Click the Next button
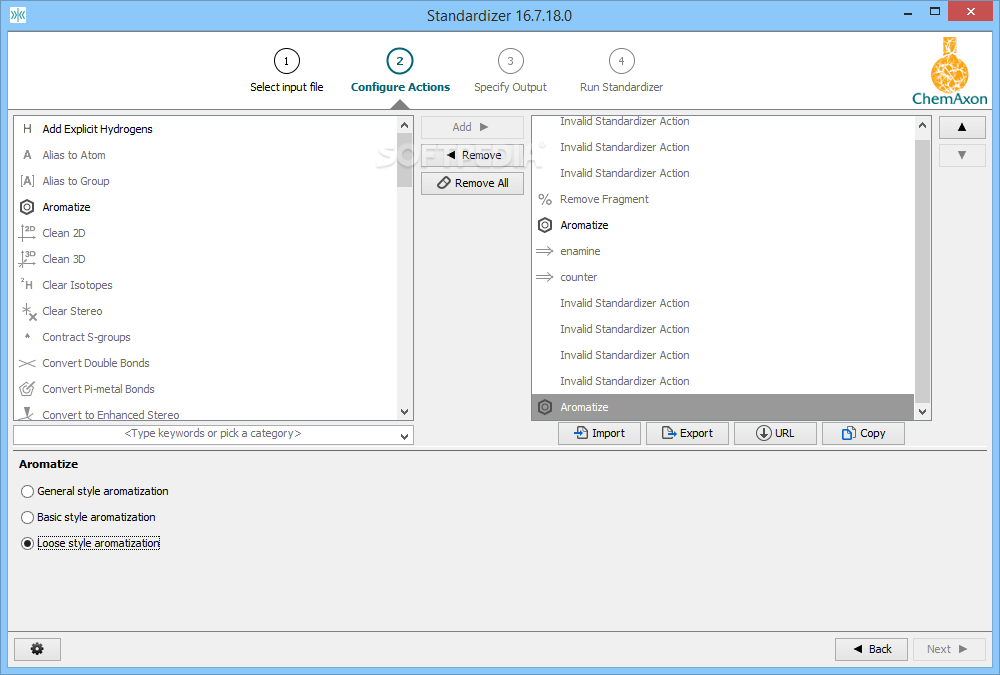The image size is (1000, 675). coord(949,649)
